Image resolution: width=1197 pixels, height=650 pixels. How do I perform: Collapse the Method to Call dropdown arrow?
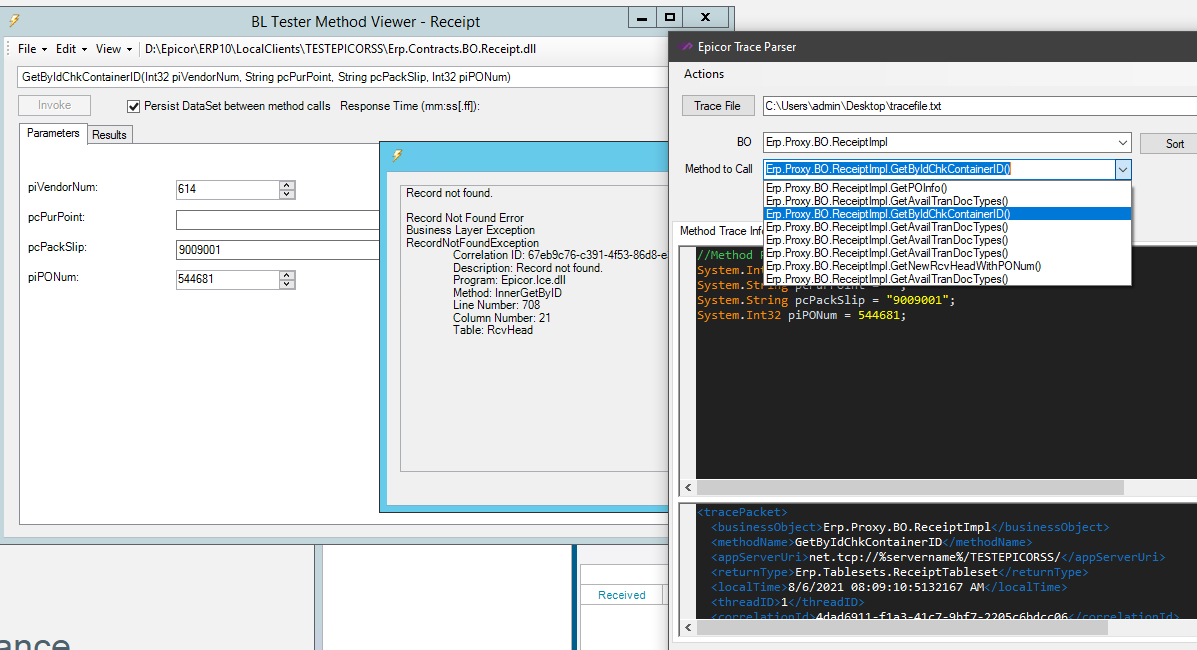pos(1122,169)
